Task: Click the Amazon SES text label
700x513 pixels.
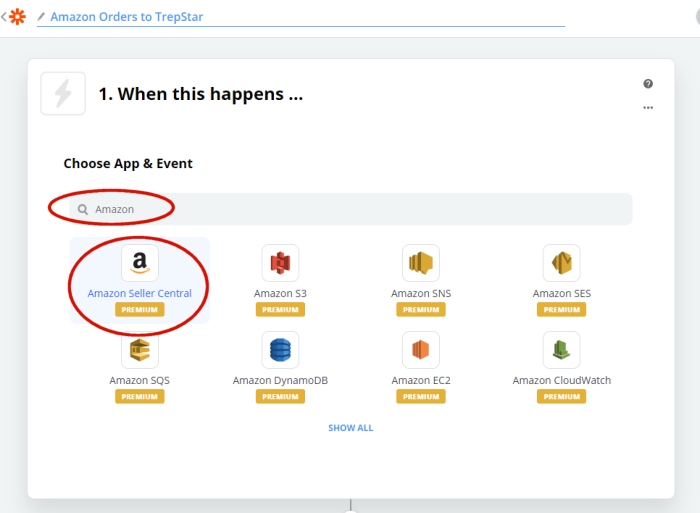Action: tap(562, 293)
